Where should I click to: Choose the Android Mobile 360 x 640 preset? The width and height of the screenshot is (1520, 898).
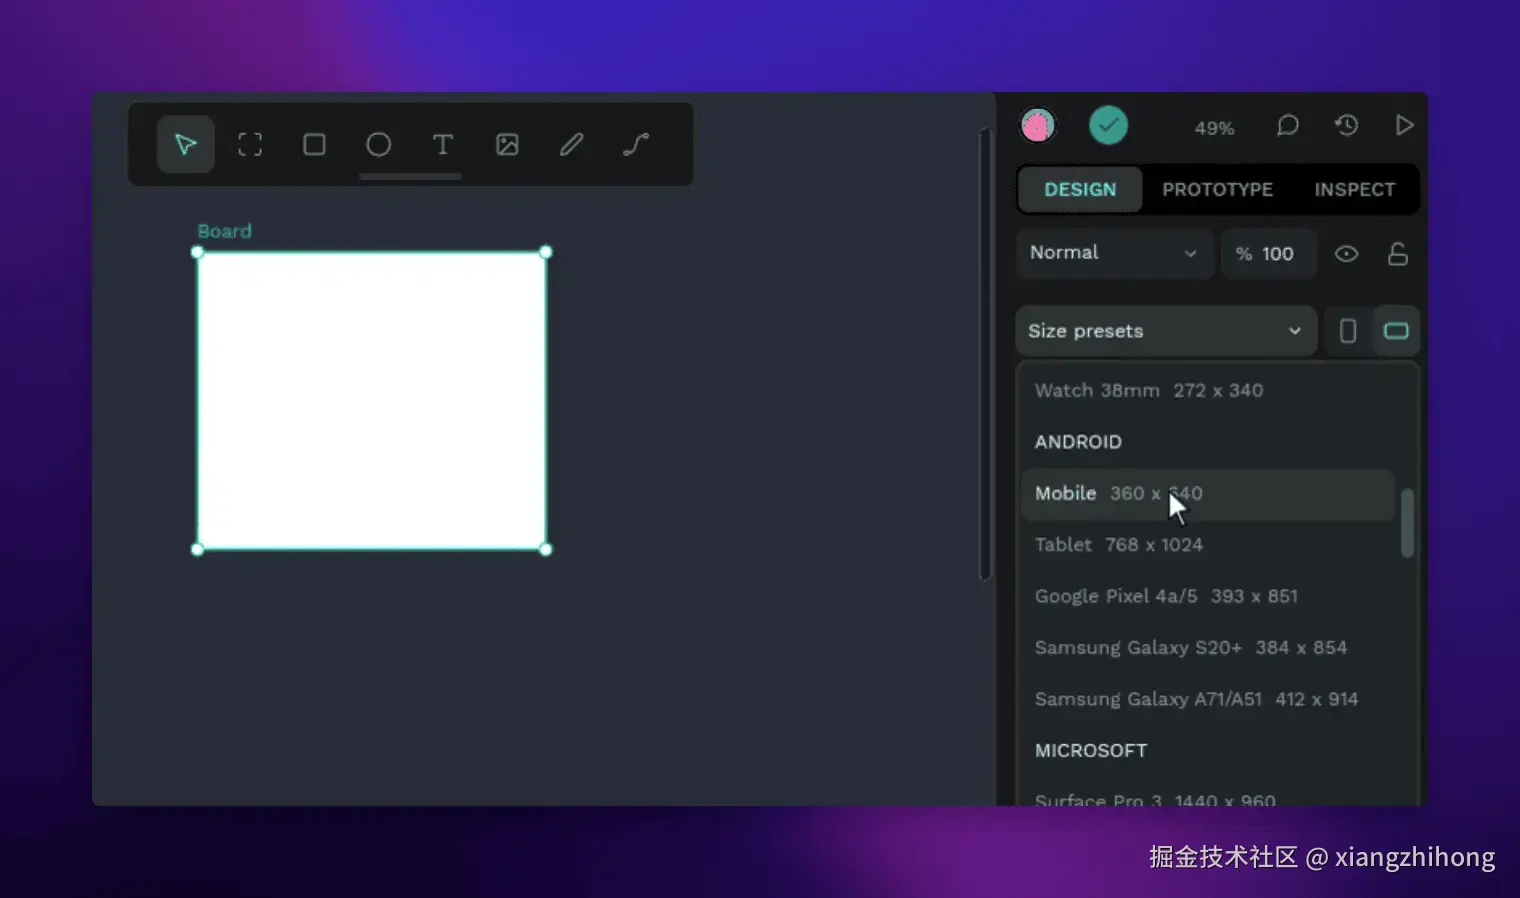coord(1208,493)
